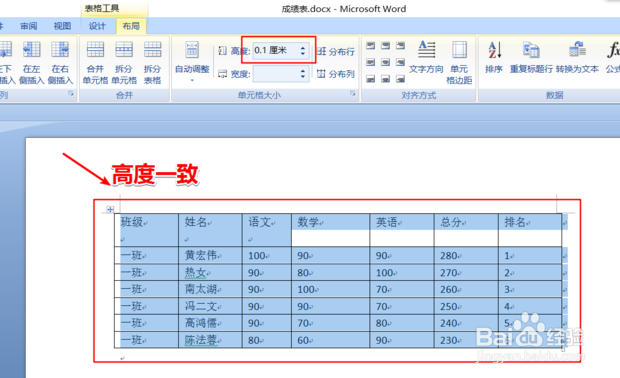Align text center left icon
620x378 pixels.
pos(370,62)
